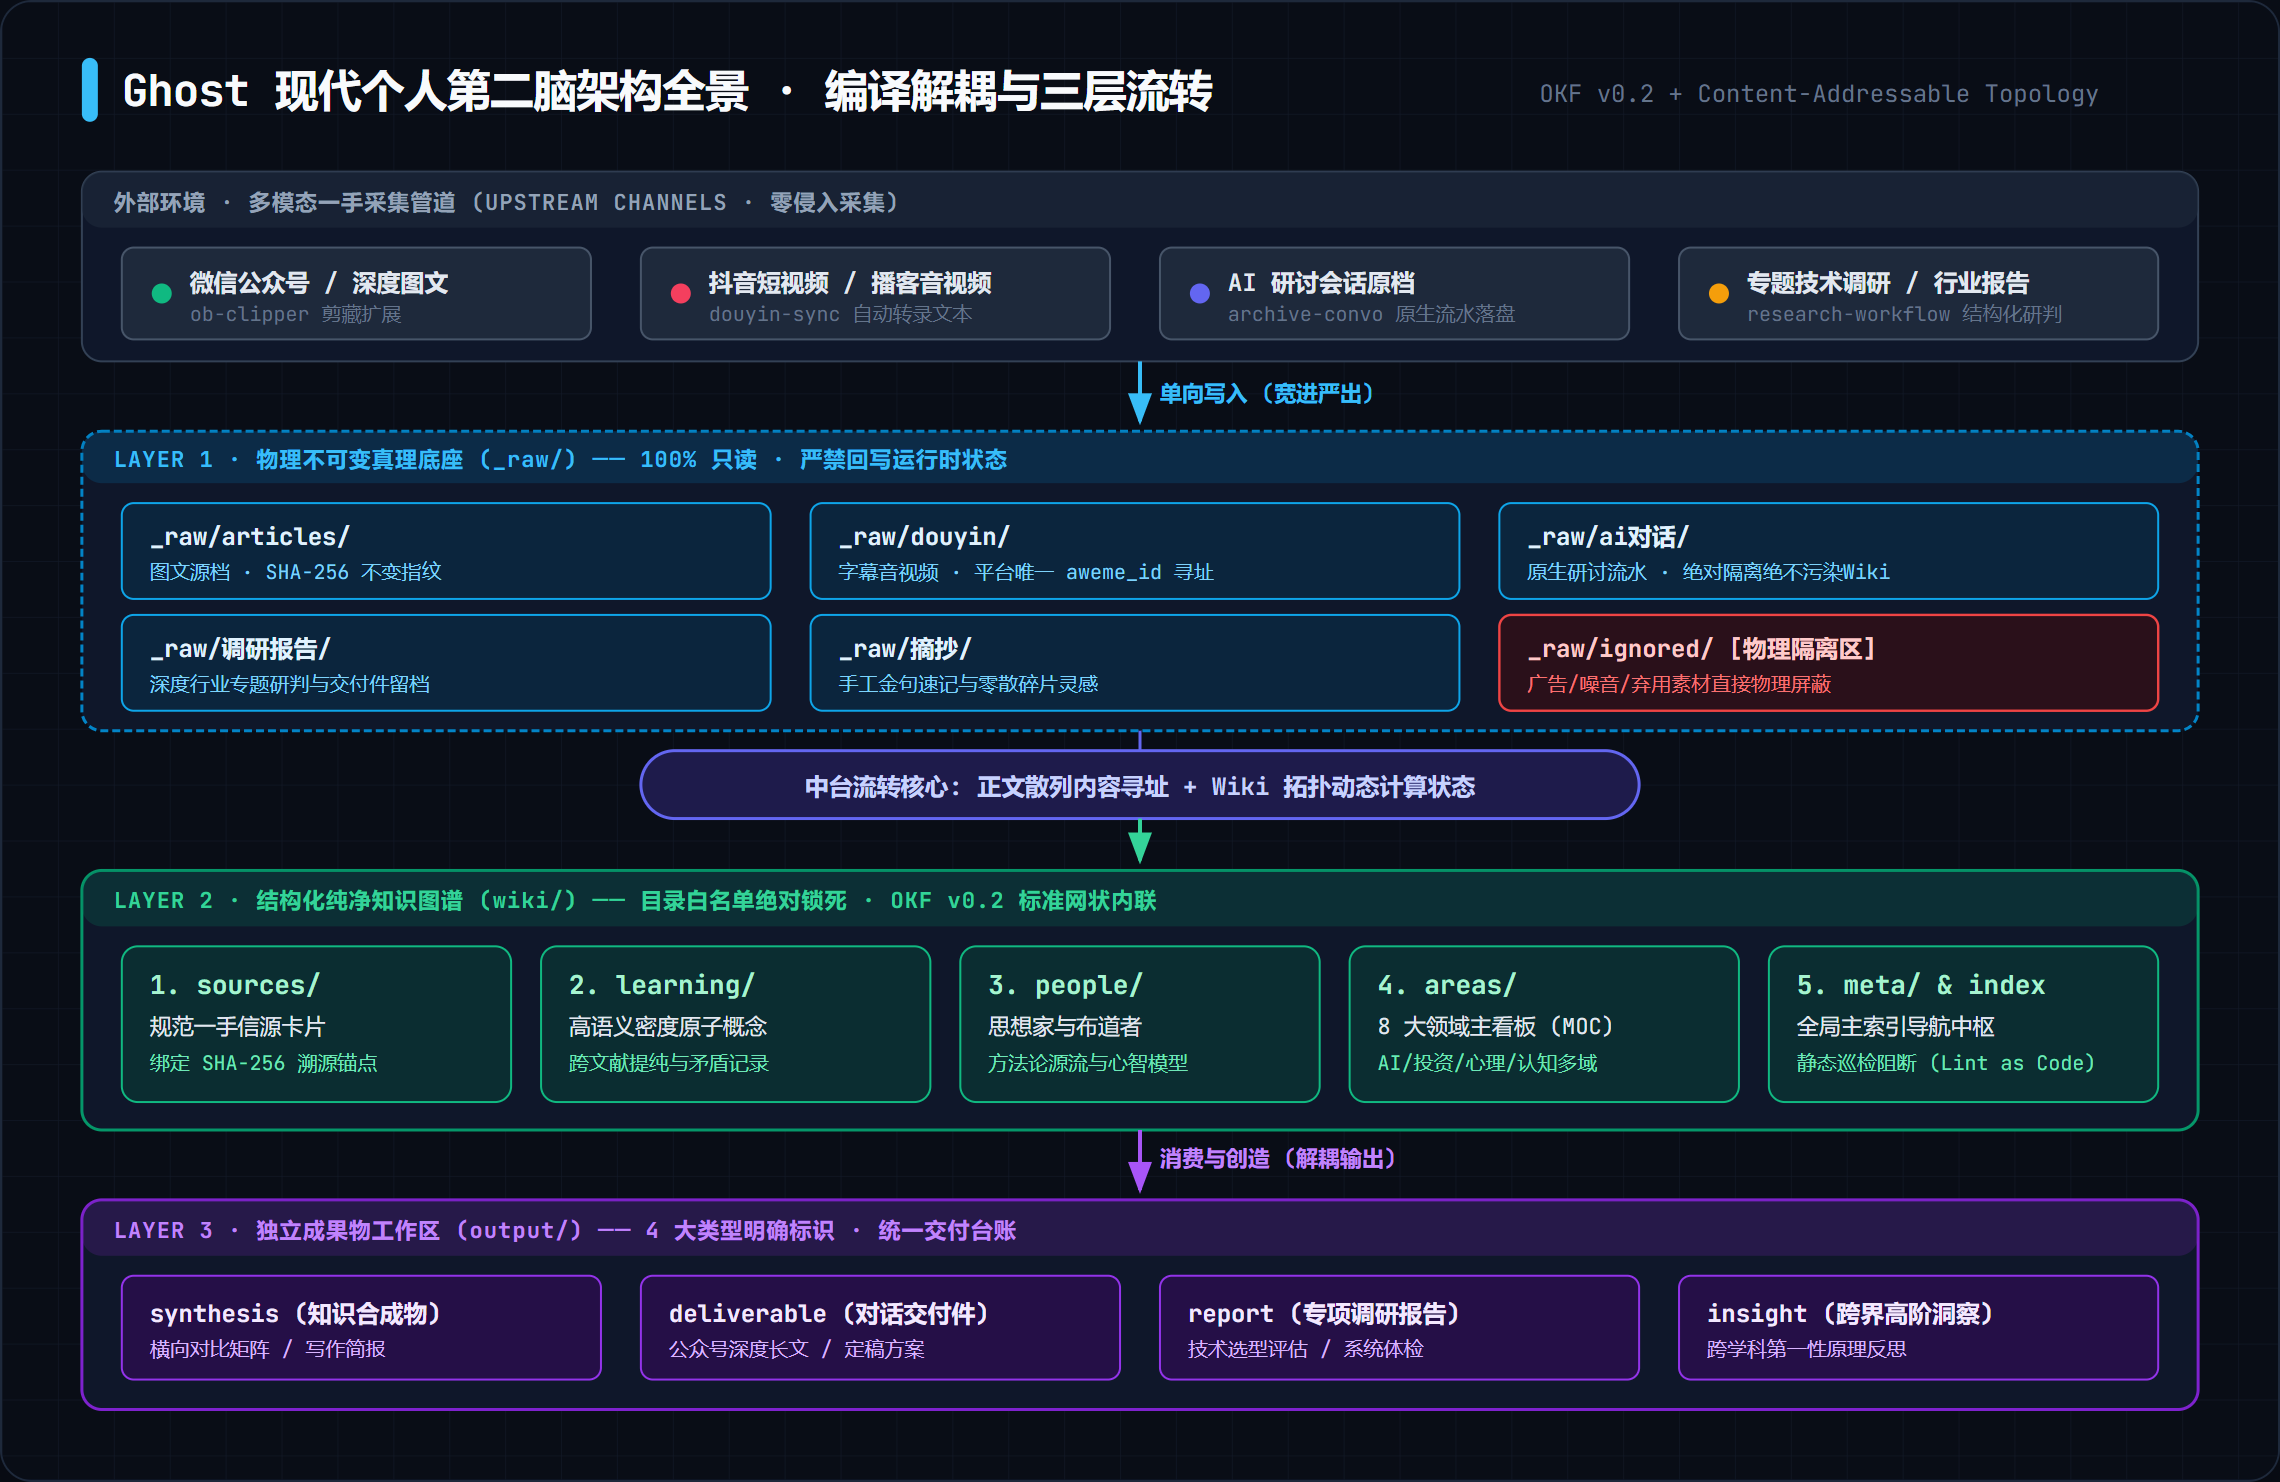Screen dimensions: 2280x1482
Task: Open the _raw/摘抄/ box
Action: pyautogui.click(x=1135, y=663)
